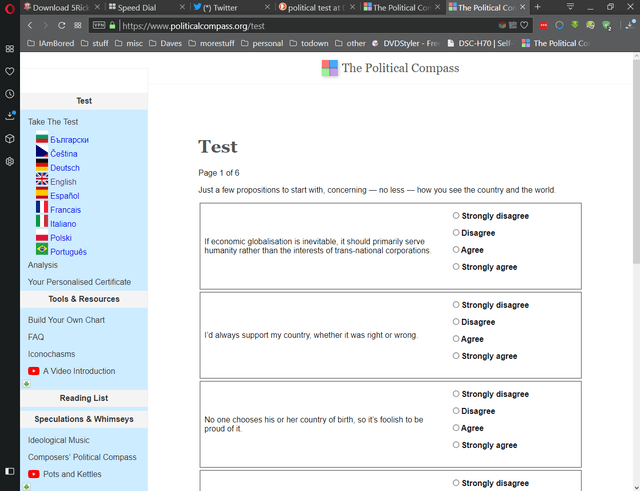Open the misc bookmarks folder

point(129,43)
